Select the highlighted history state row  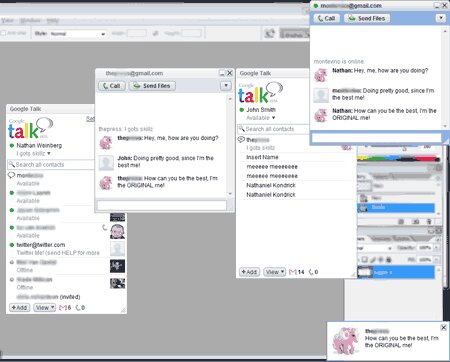pos(396,208)
